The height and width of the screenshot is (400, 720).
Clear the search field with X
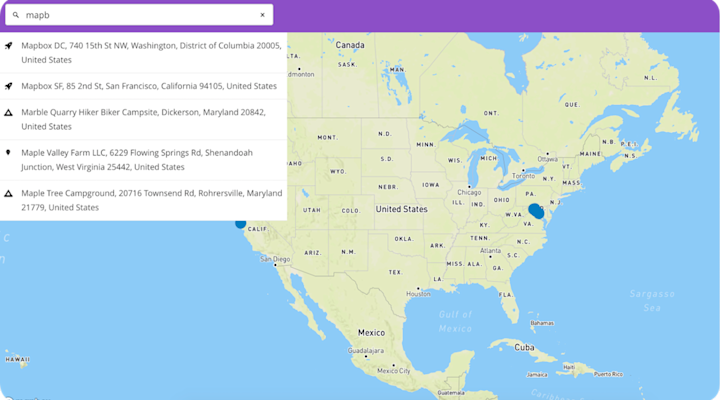tap(263, 15)
